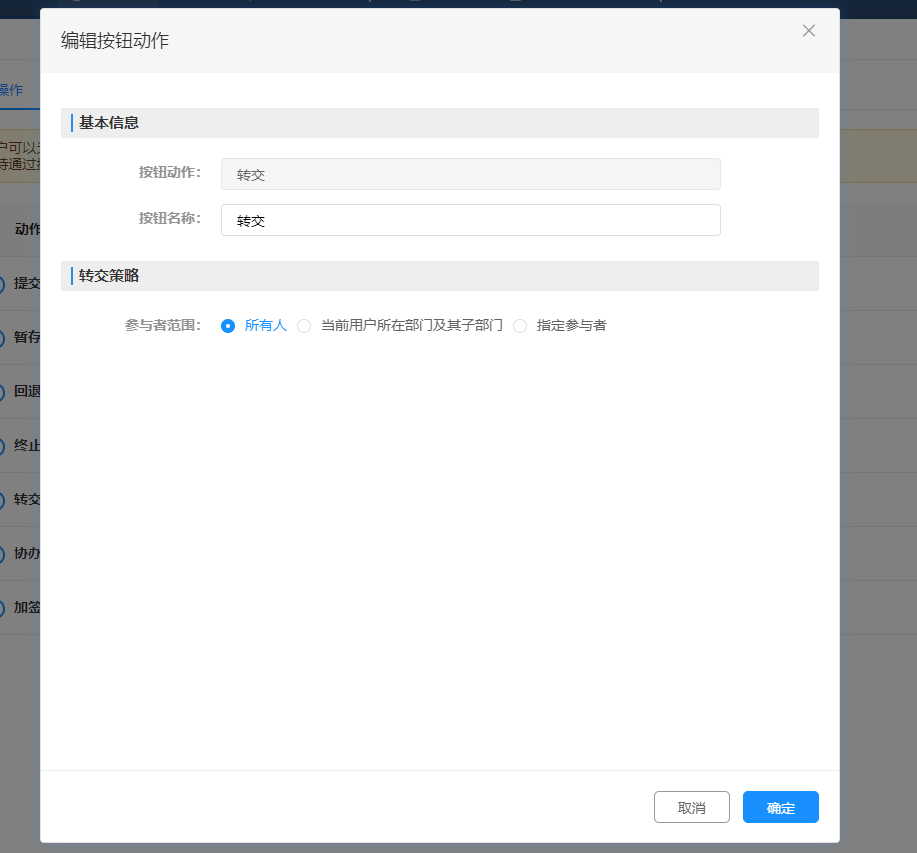Select the 所有人 radio option
917x853 pixels.
(x=228, y=326)
